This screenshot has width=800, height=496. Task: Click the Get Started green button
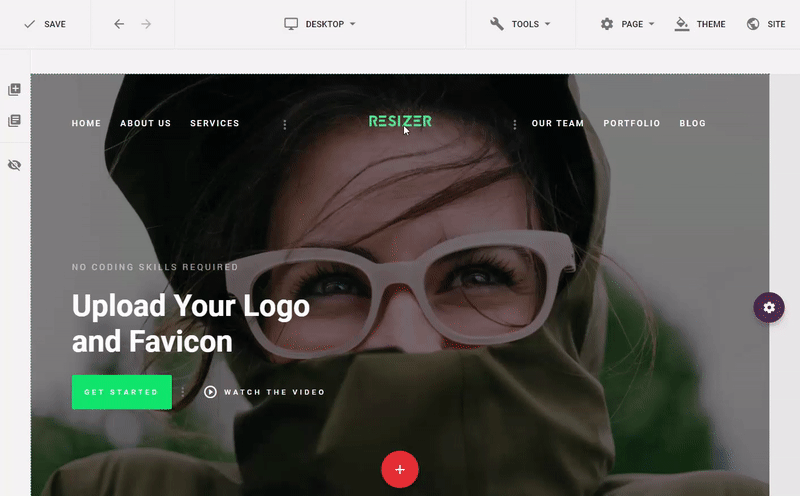tap(122, 392)
